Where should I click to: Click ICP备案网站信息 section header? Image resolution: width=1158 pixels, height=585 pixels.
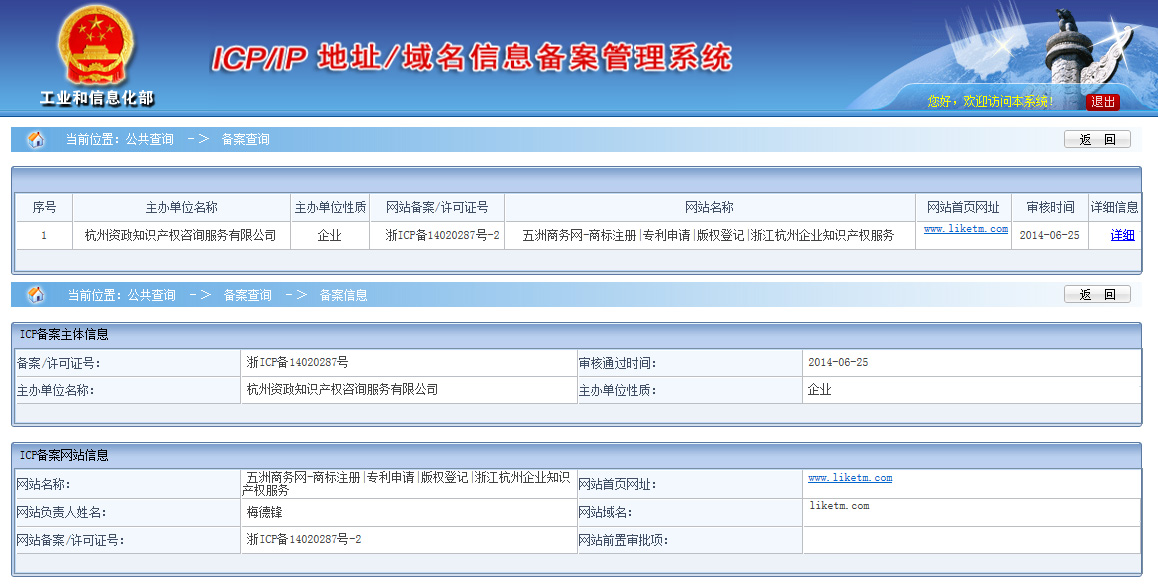click(64, 456)
